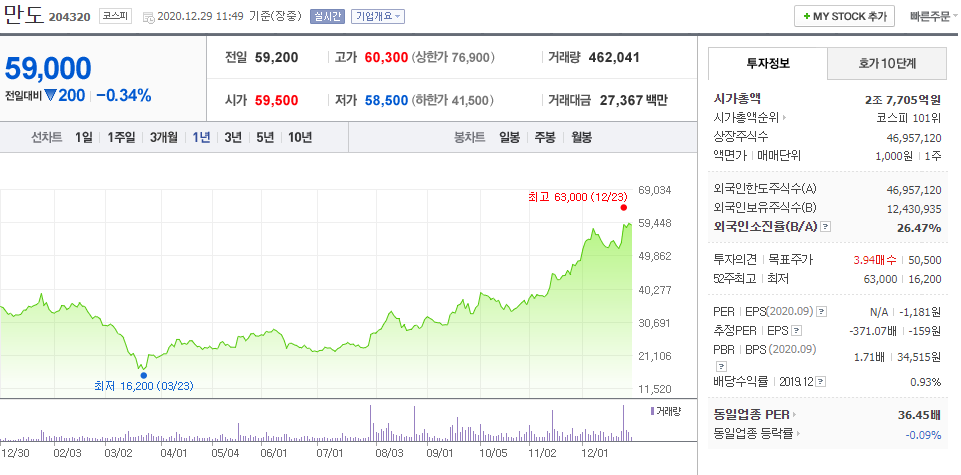Image resolution: width=961 pixels, height=475 pixels.
Task: Click the 코스피 101위 ranking value
Action: click(908, 118)
